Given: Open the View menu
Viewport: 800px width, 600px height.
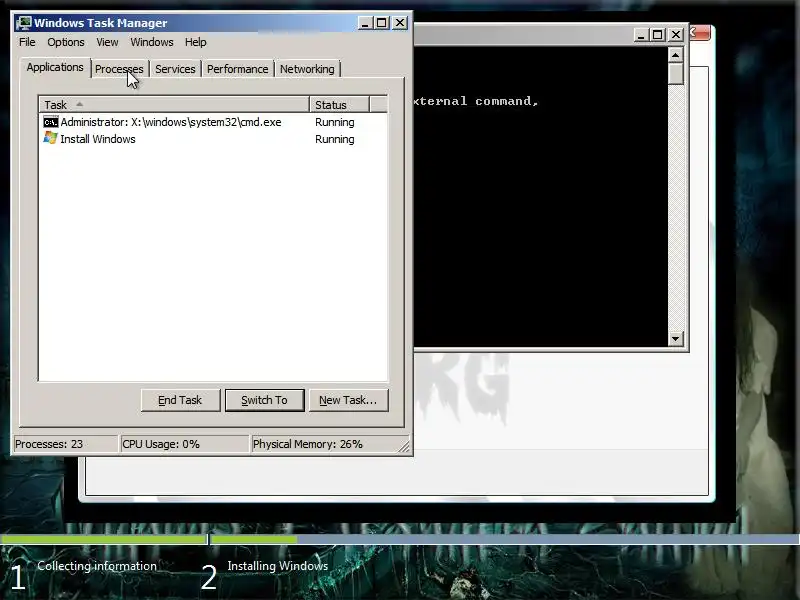Looking at the screenshot, I should click(107, 42).
